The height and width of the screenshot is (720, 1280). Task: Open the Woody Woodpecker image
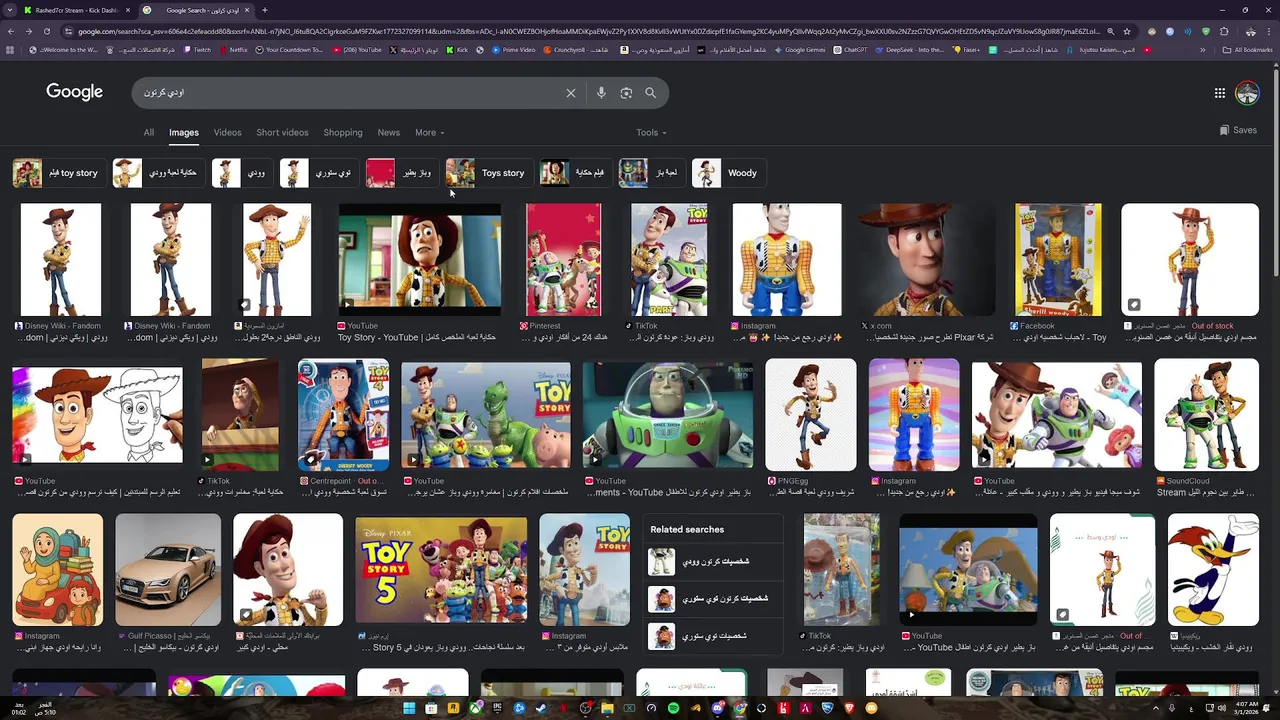(x=1213, y=570)
